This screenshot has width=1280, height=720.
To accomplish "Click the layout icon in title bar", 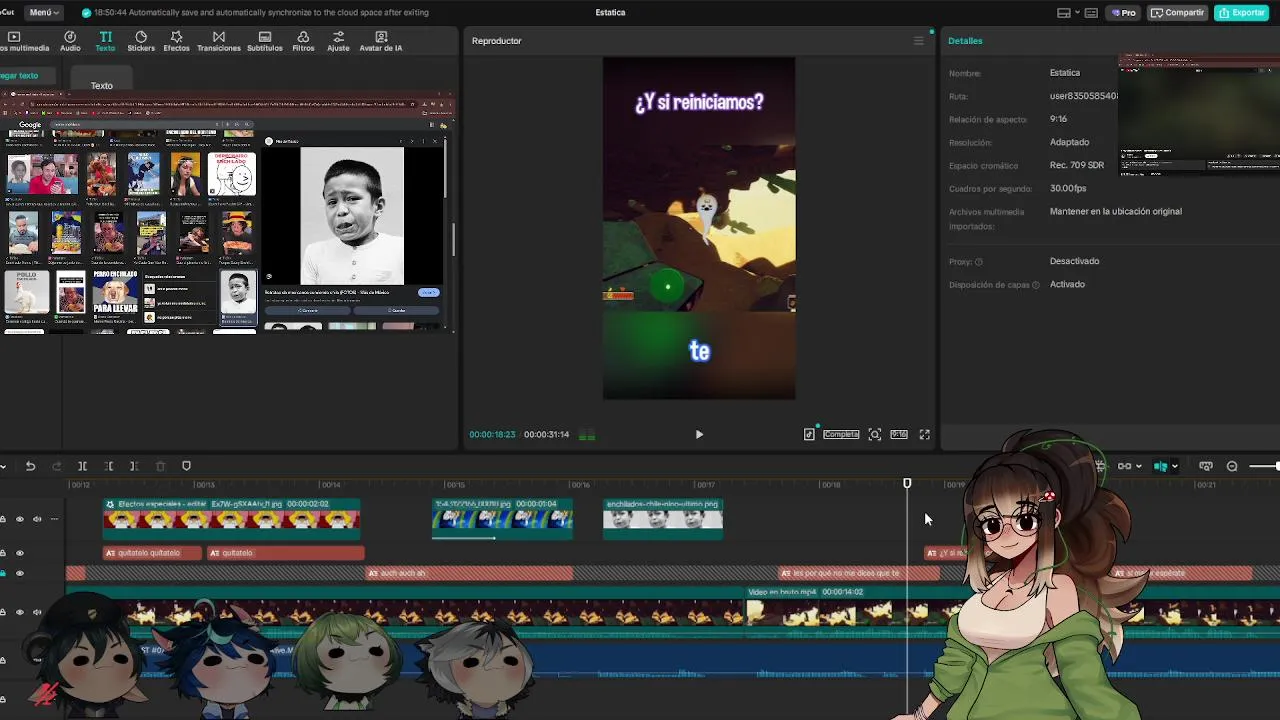I will pos(1064,13).
